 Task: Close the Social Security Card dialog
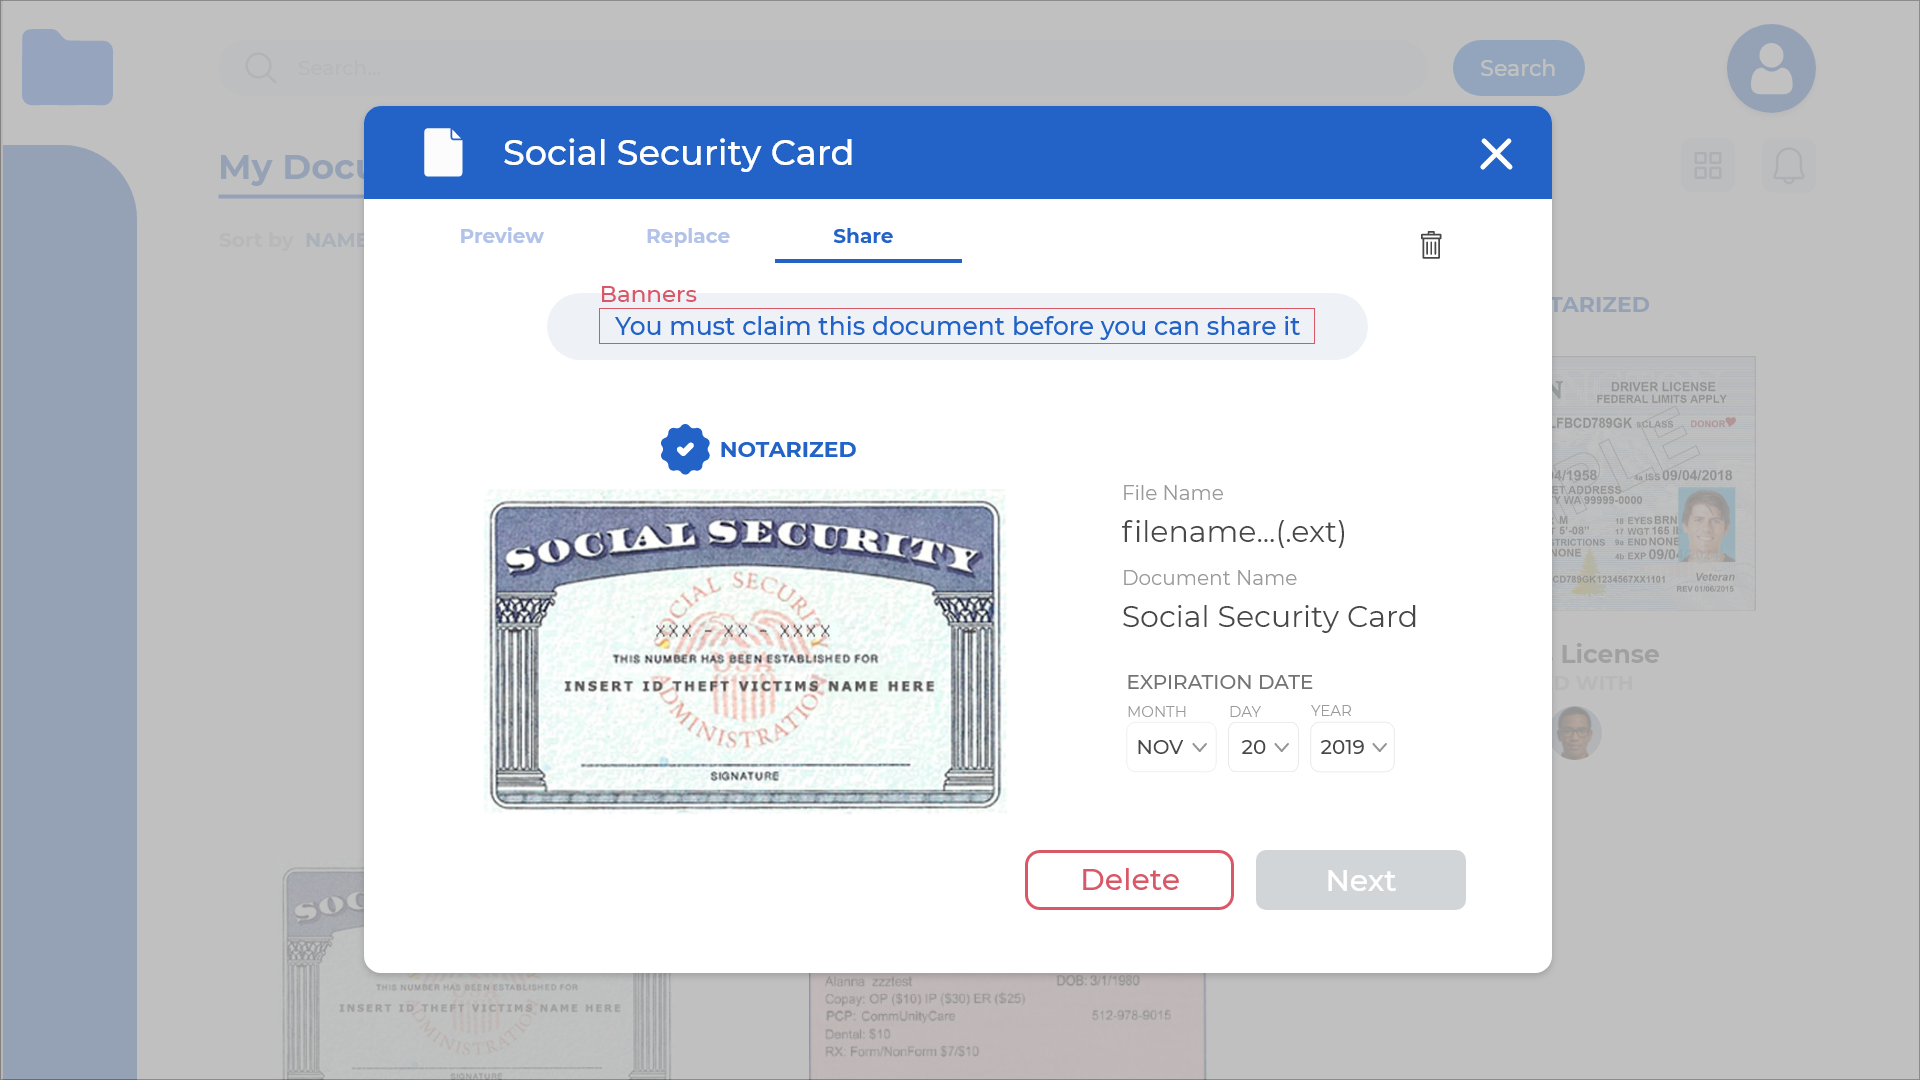(x=1496, y=154)
